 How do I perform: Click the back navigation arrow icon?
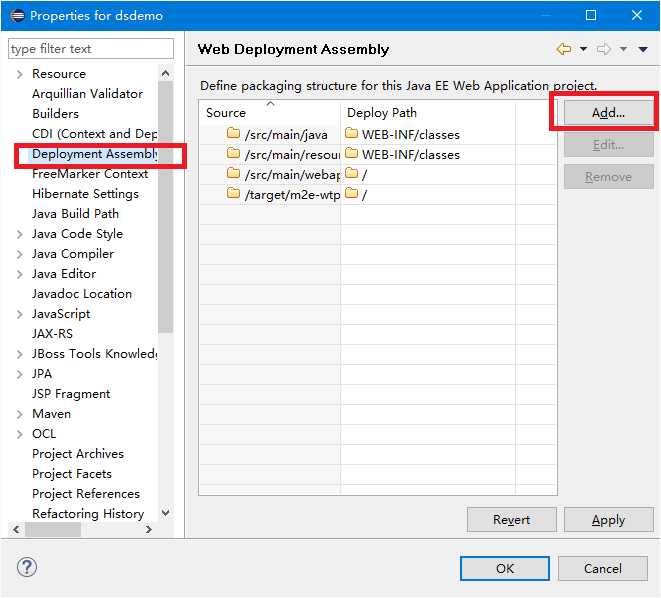[564, 49]
